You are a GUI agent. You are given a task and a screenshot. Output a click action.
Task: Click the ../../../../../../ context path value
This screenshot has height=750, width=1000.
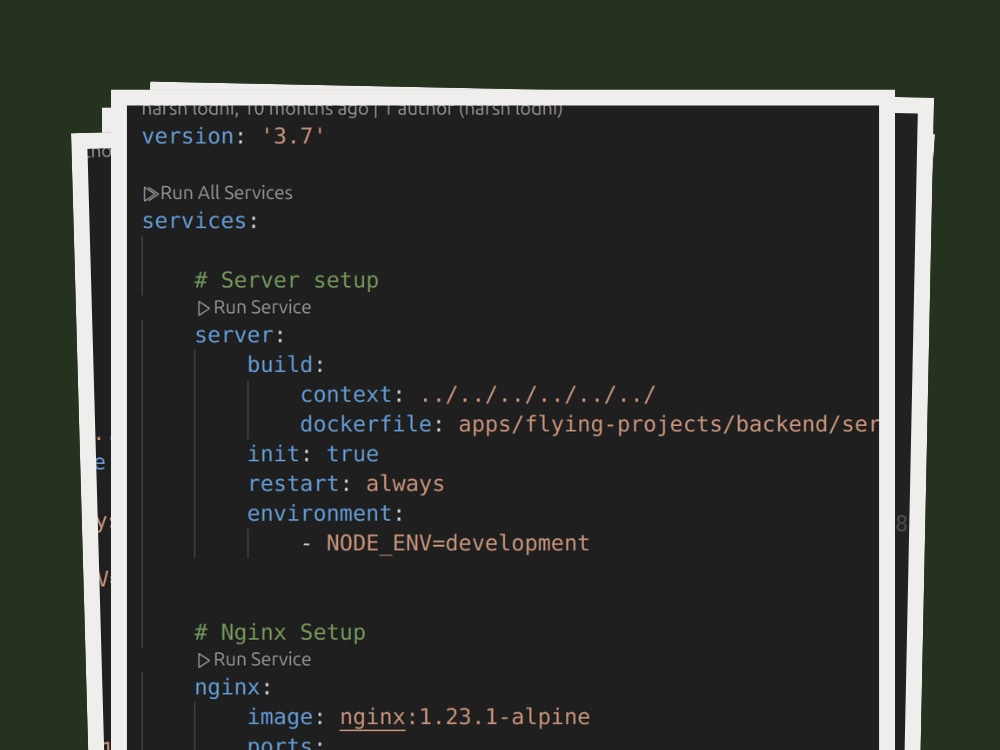point(538,395)
